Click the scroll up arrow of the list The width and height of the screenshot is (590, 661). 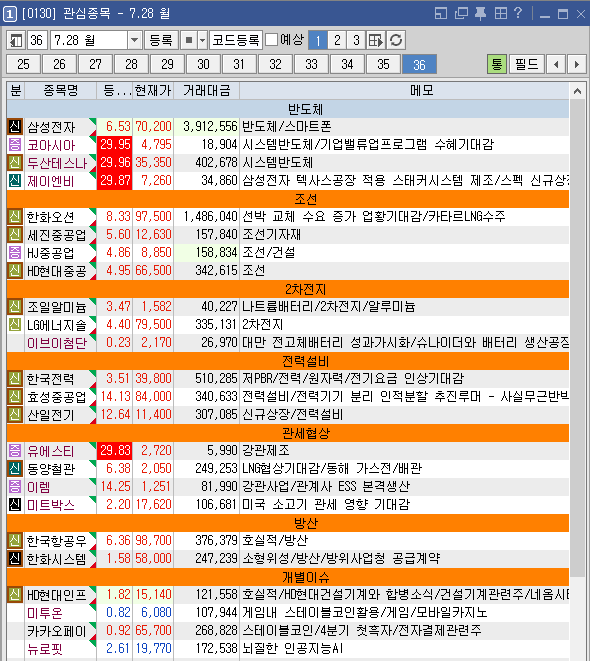click(x=577, y=91)
